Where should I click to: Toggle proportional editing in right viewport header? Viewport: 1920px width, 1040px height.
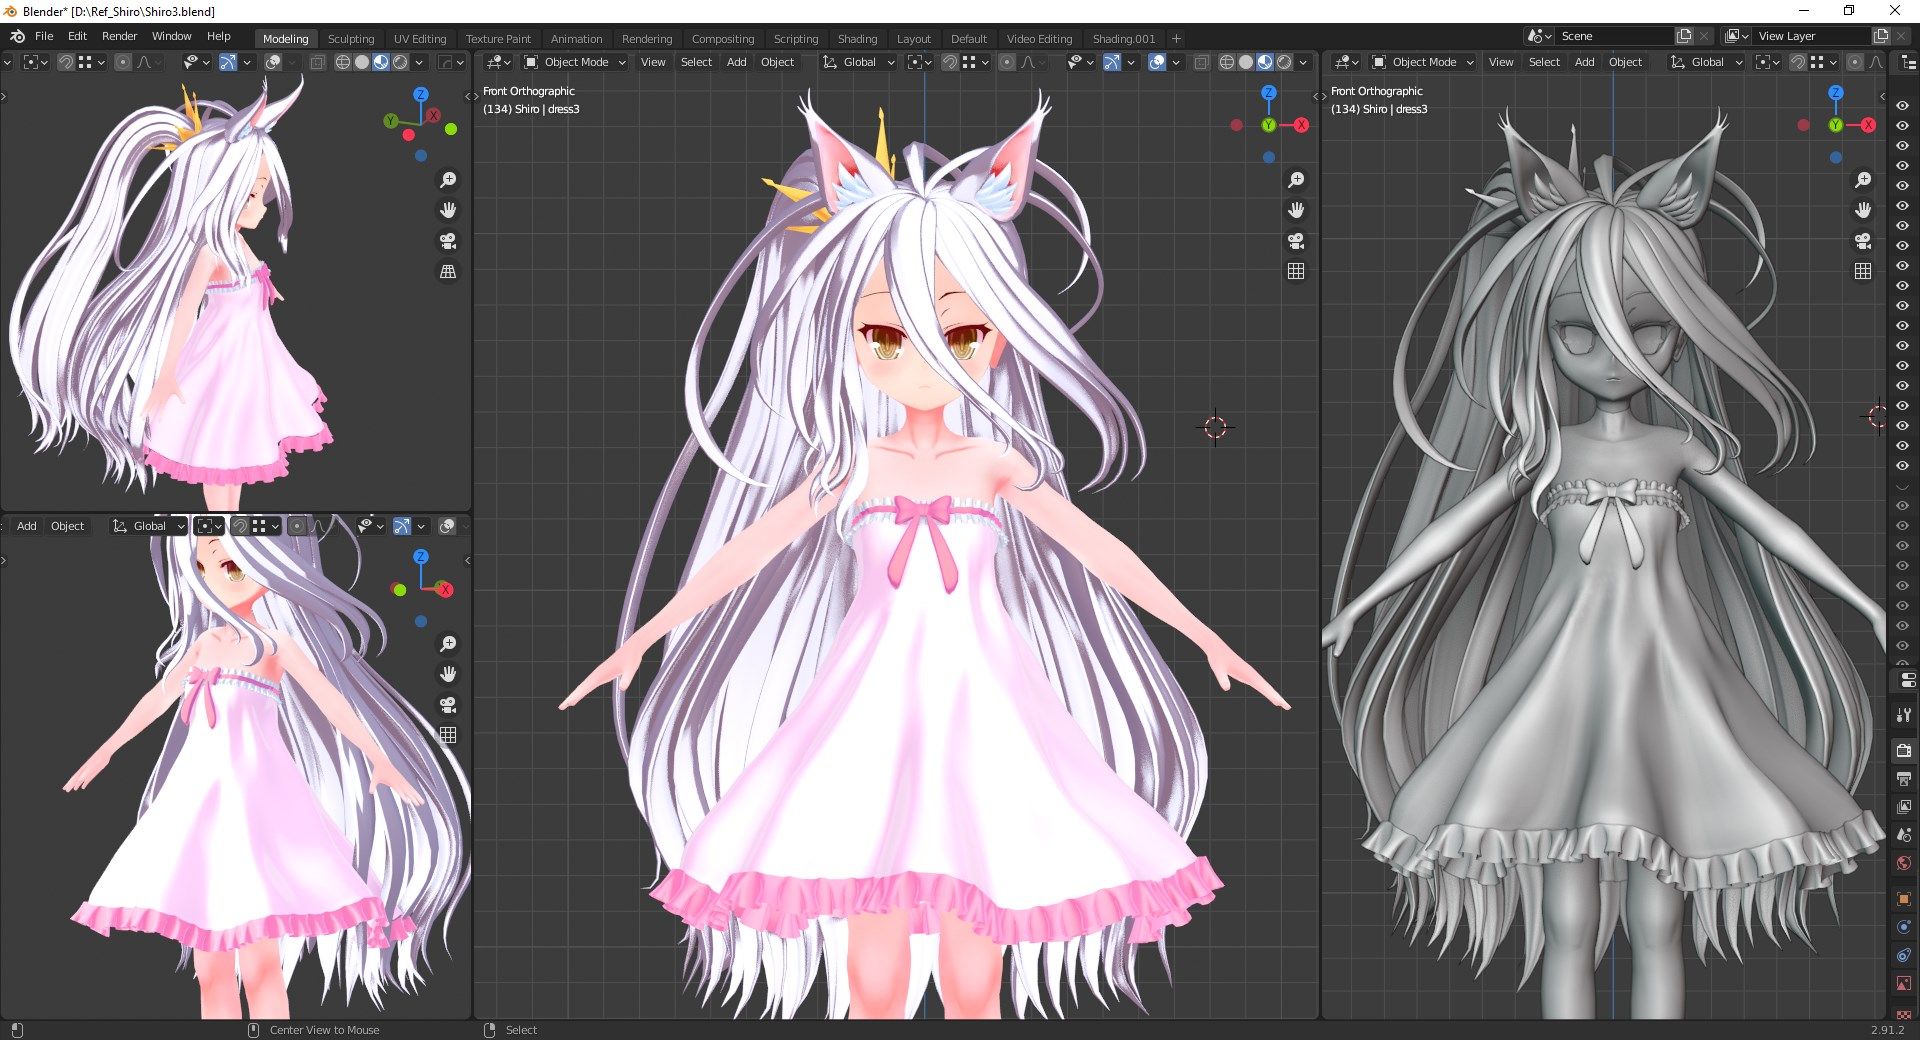pyautogui.click(x=1855, y=62)
